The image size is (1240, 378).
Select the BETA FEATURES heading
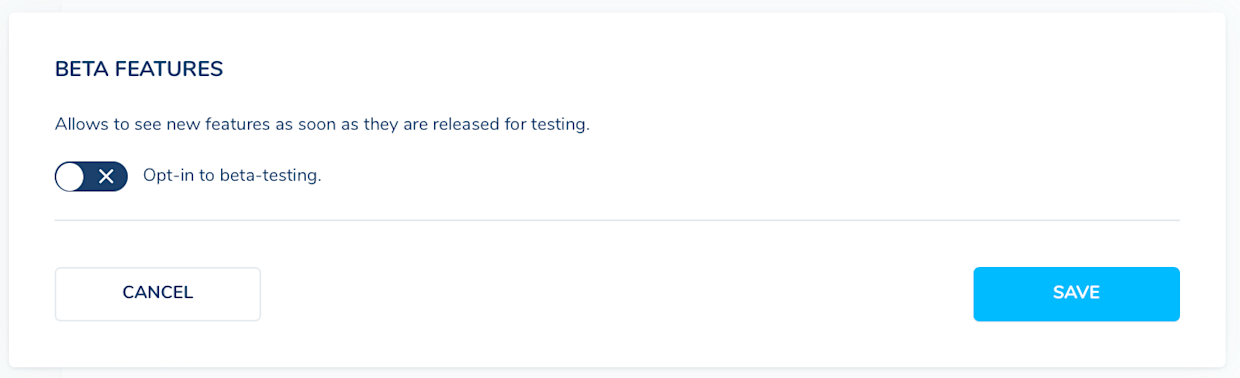tap(139, 69)
